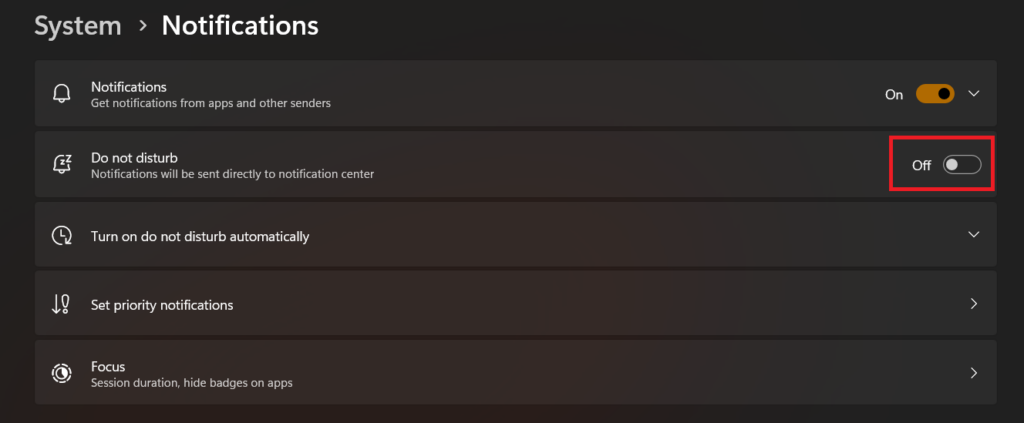Click the Focus timer icon
1024x423 pixels.
pyautogui.click(x=62, y=373)
